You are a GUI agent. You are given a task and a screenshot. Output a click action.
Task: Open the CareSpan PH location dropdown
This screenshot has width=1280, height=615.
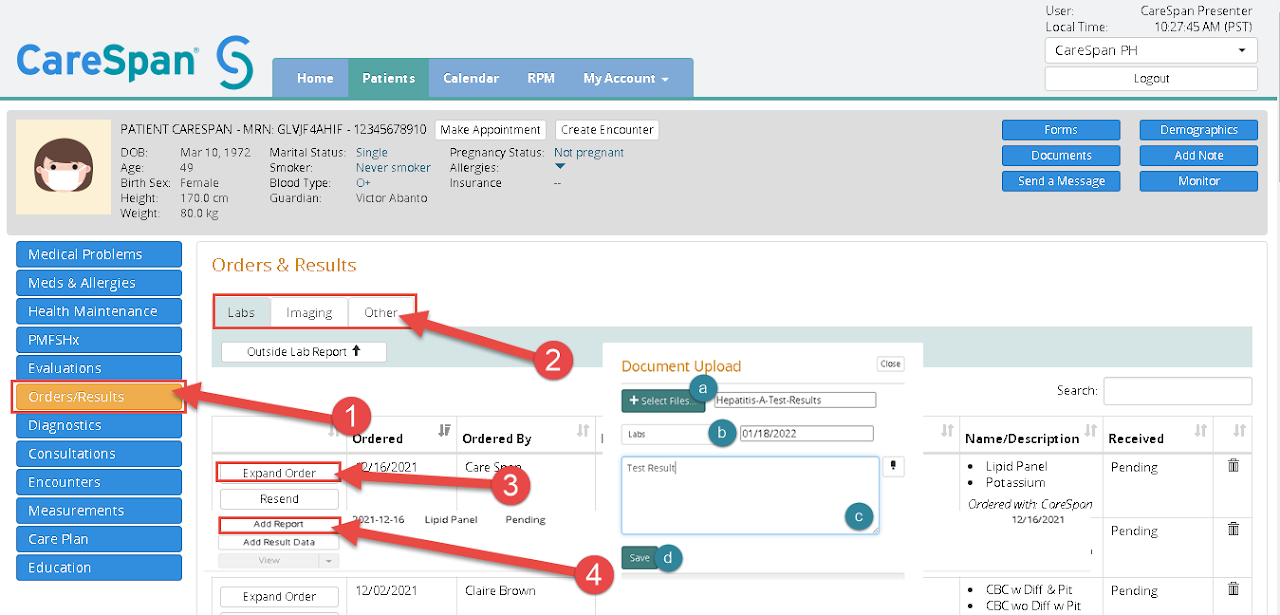tap(1151, 51)
